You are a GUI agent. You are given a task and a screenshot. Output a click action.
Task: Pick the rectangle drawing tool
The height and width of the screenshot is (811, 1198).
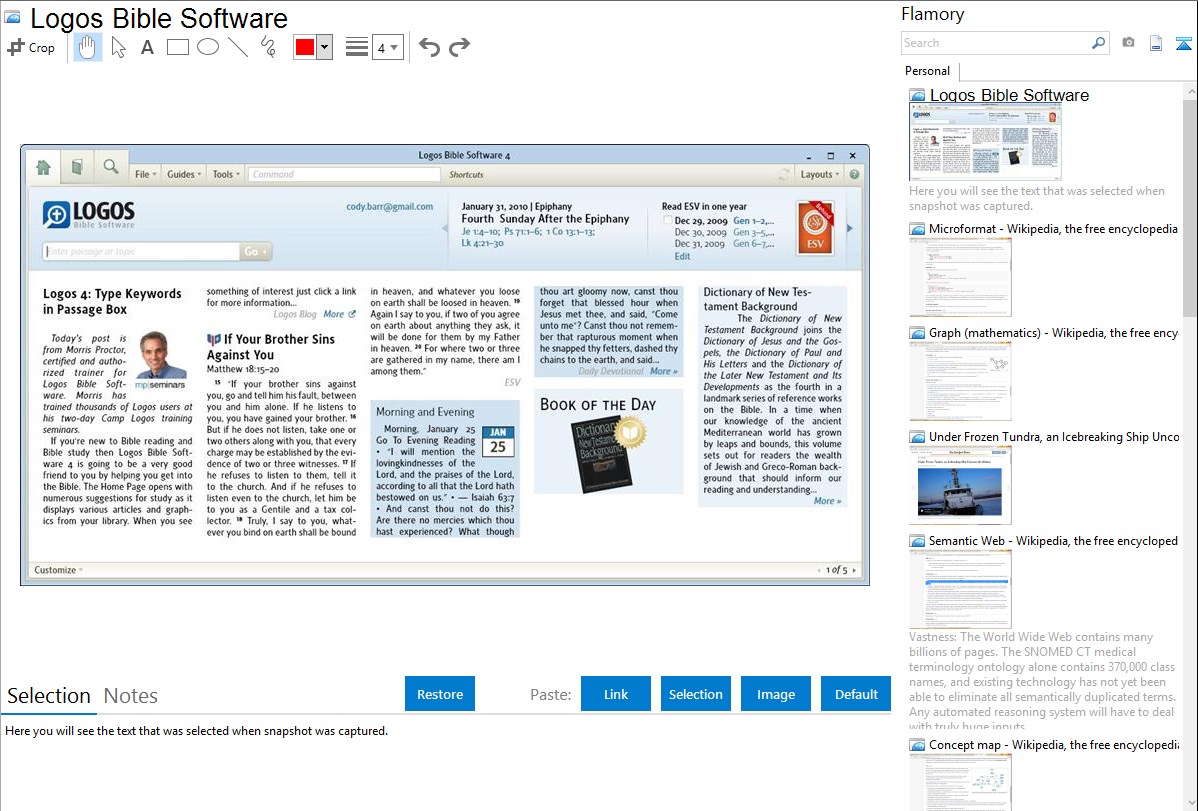[x=177, y=47]
